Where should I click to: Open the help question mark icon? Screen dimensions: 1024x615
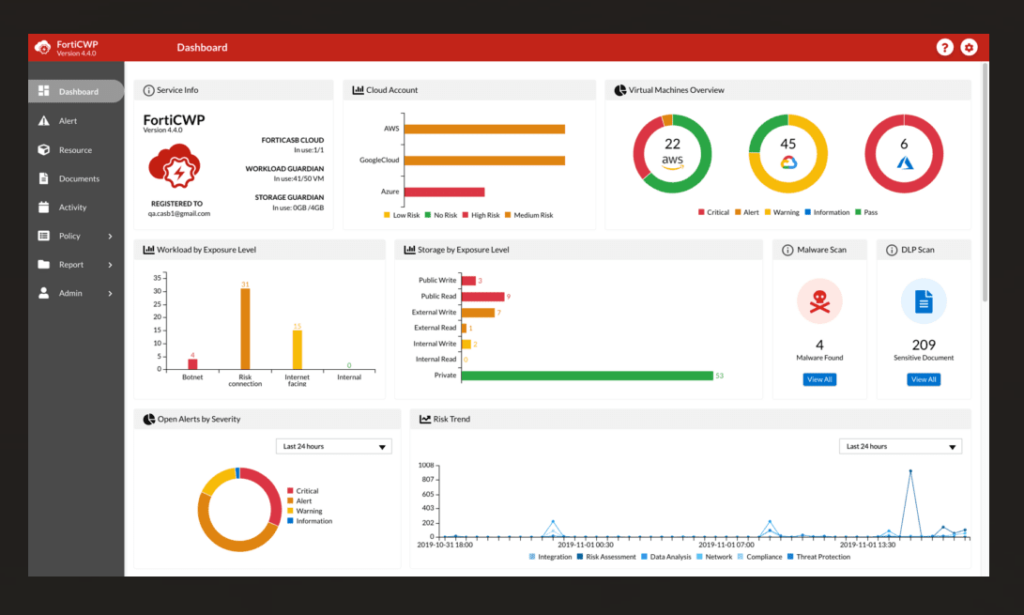(944, 47)
